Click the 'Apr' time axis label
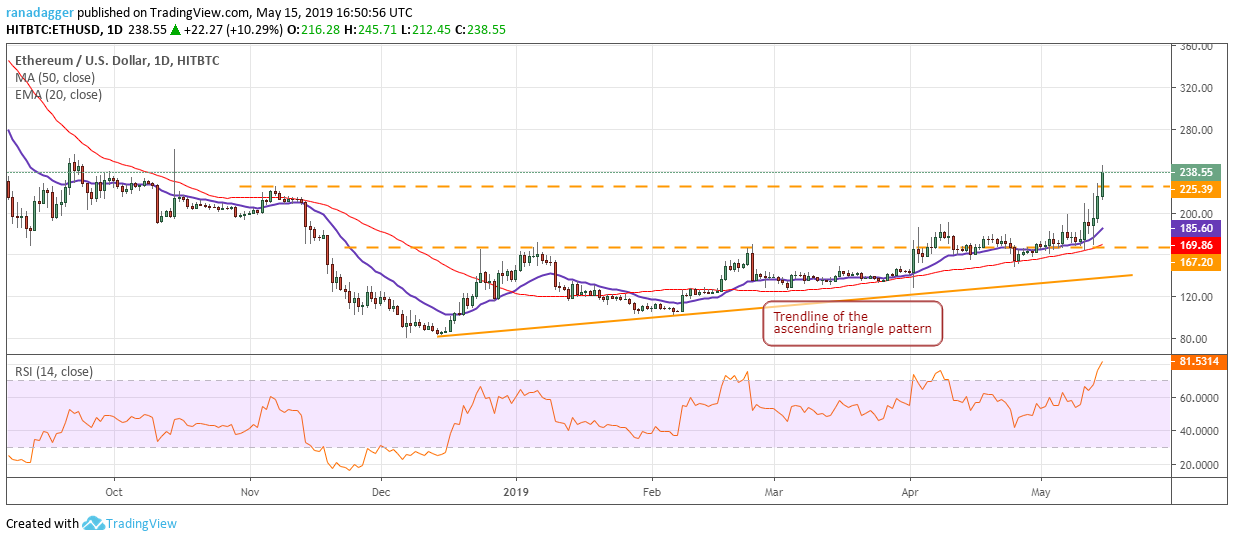The width and height of the screenshot is (1234, 541). [x=911, y=492]
